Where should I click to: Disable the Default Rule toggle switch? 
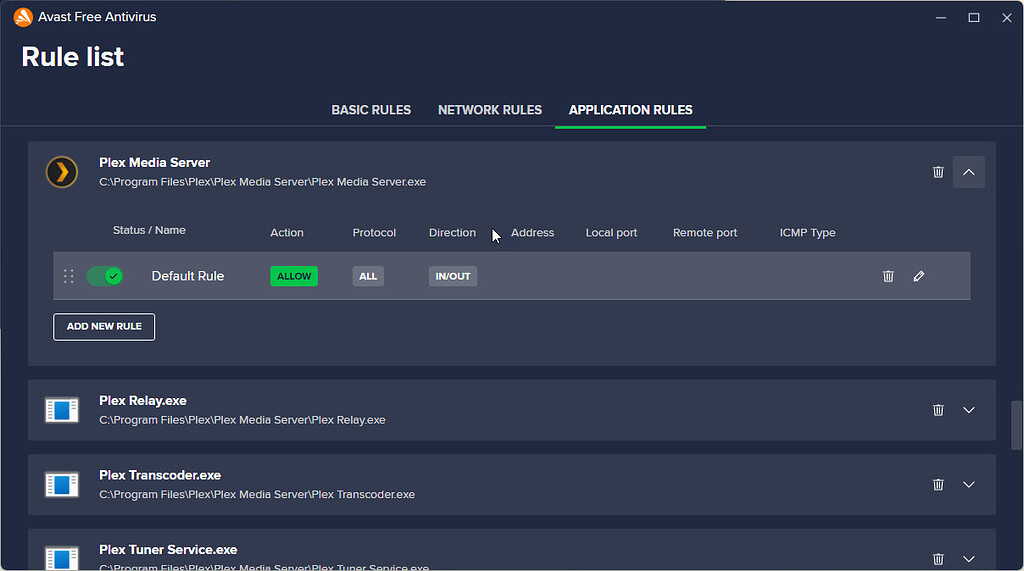(x=104, y=276)
